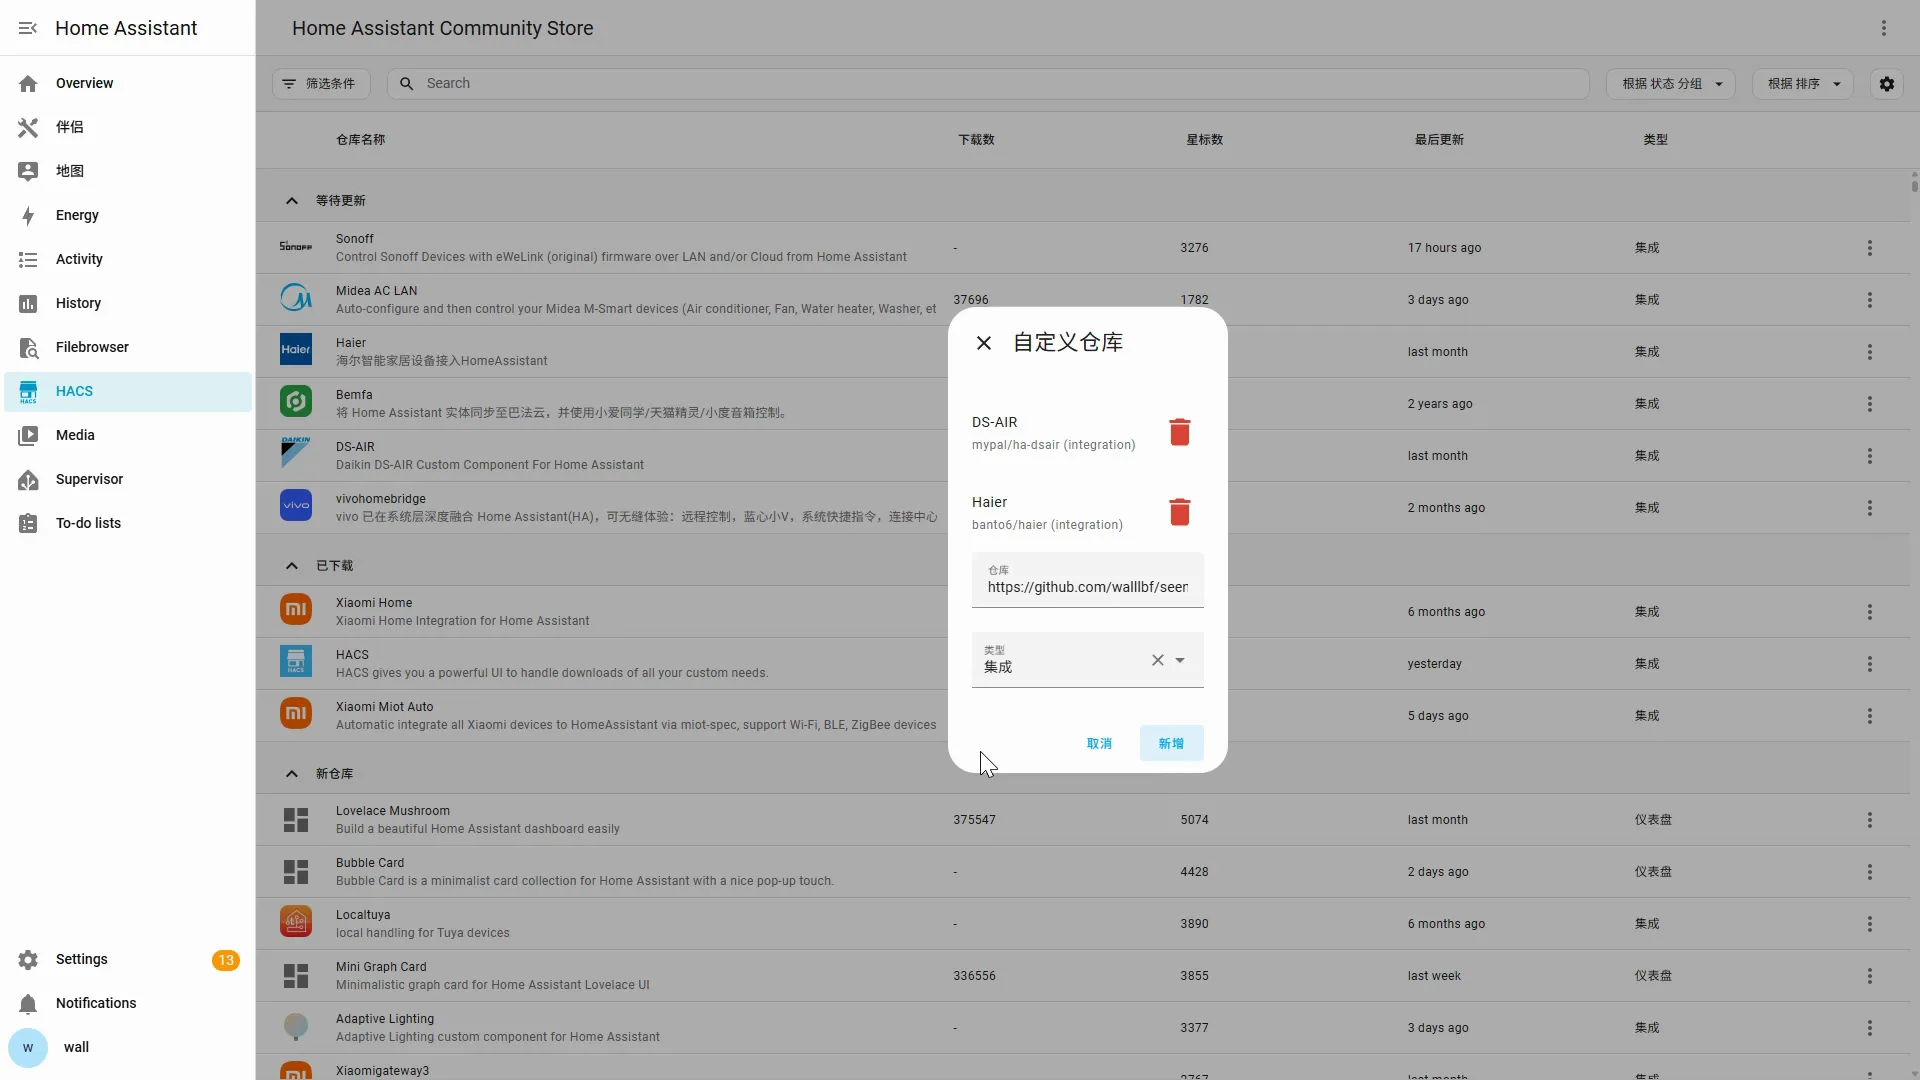Cancel with the 取消 button
The image size is (1920, 1080).
pos(1099,743)
